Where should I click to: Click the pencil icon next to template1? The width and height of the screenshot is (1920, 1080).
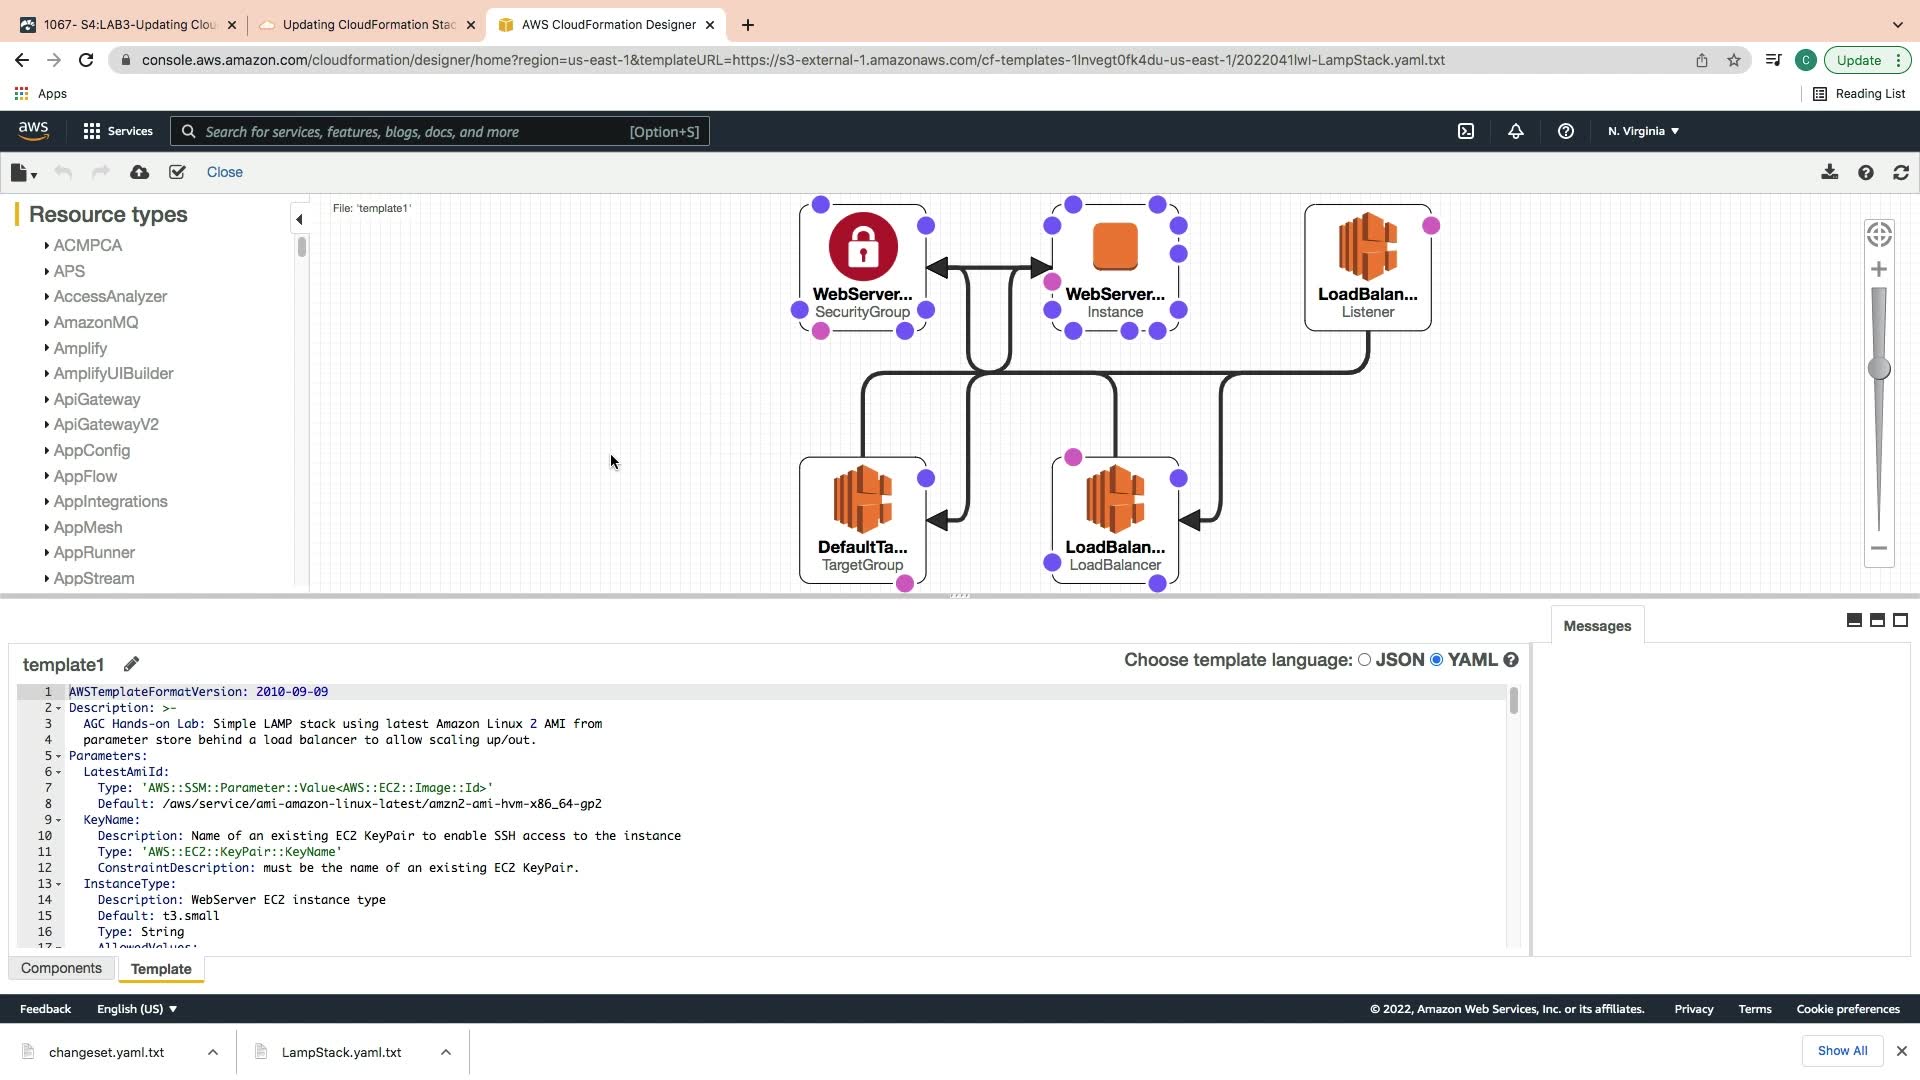(x=131, y=664)
